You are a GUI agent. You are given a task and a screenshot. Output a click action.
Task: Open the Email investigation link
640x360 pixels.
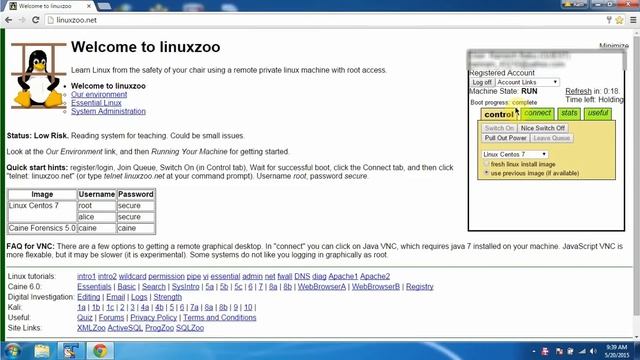[x=116, y=297]
